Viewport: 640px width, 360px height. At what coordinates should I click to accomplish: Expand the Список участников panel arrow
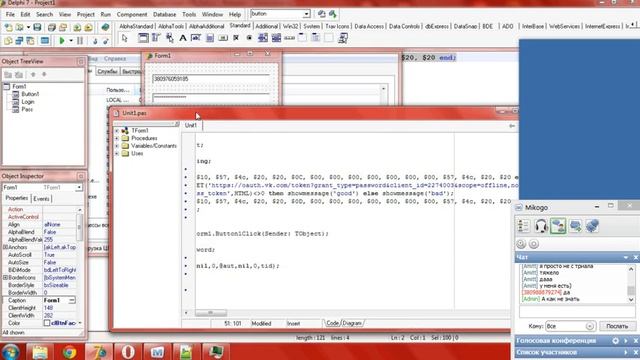(x=626, y=352)
